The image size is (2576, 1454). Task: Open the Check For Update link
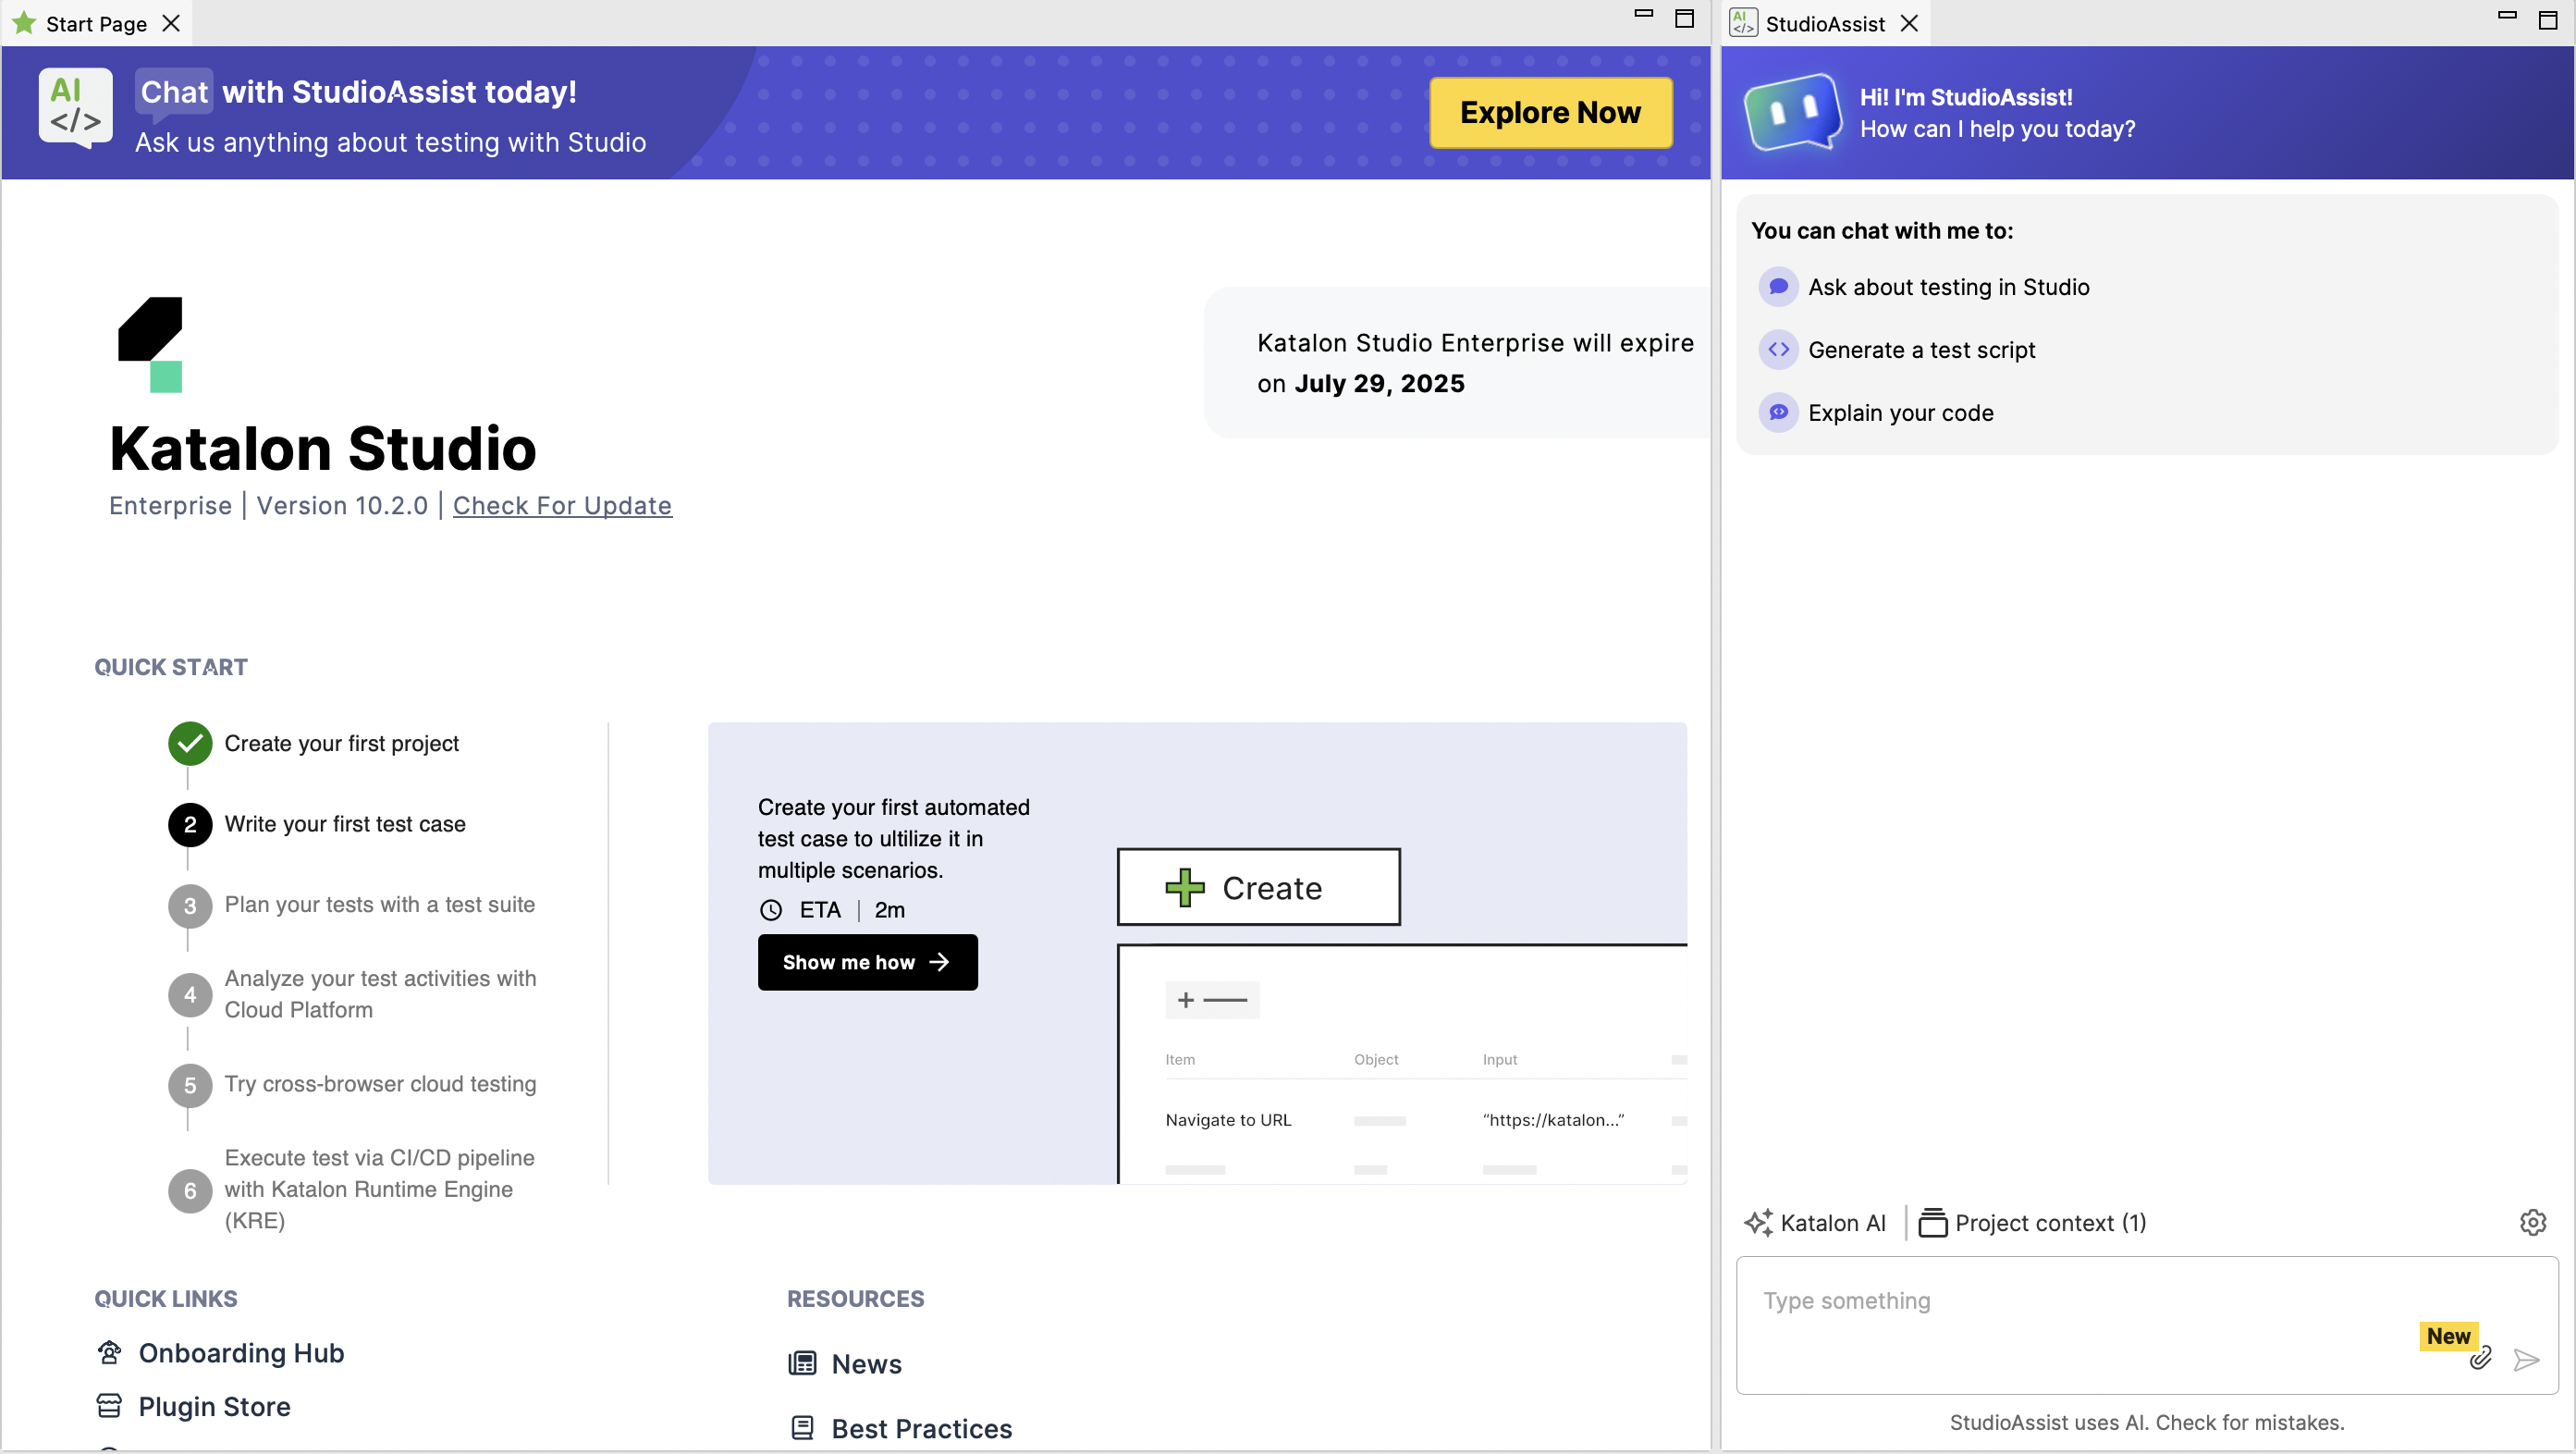click(562, 505)
